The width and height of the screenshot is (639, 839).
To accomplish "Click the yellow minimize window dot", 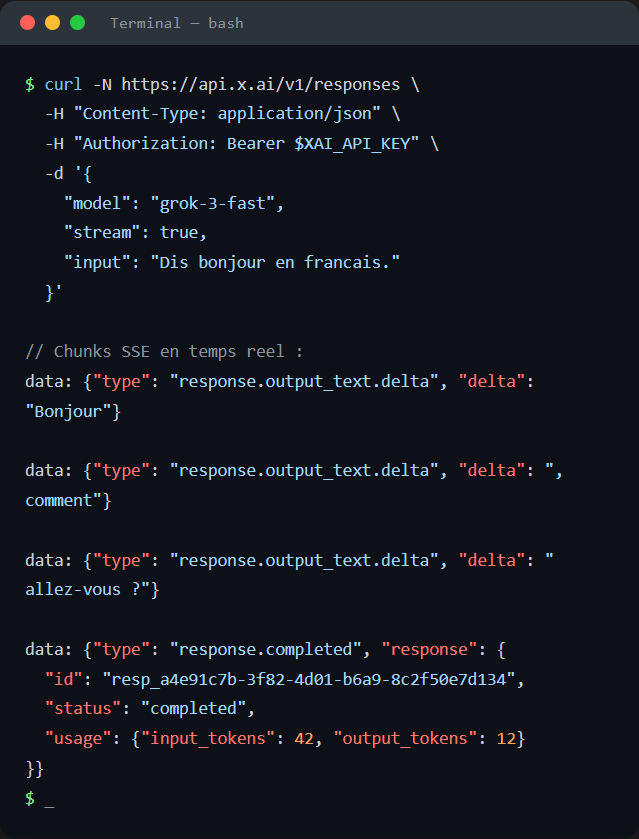I will pyautogui.click(x=52, y=22).
